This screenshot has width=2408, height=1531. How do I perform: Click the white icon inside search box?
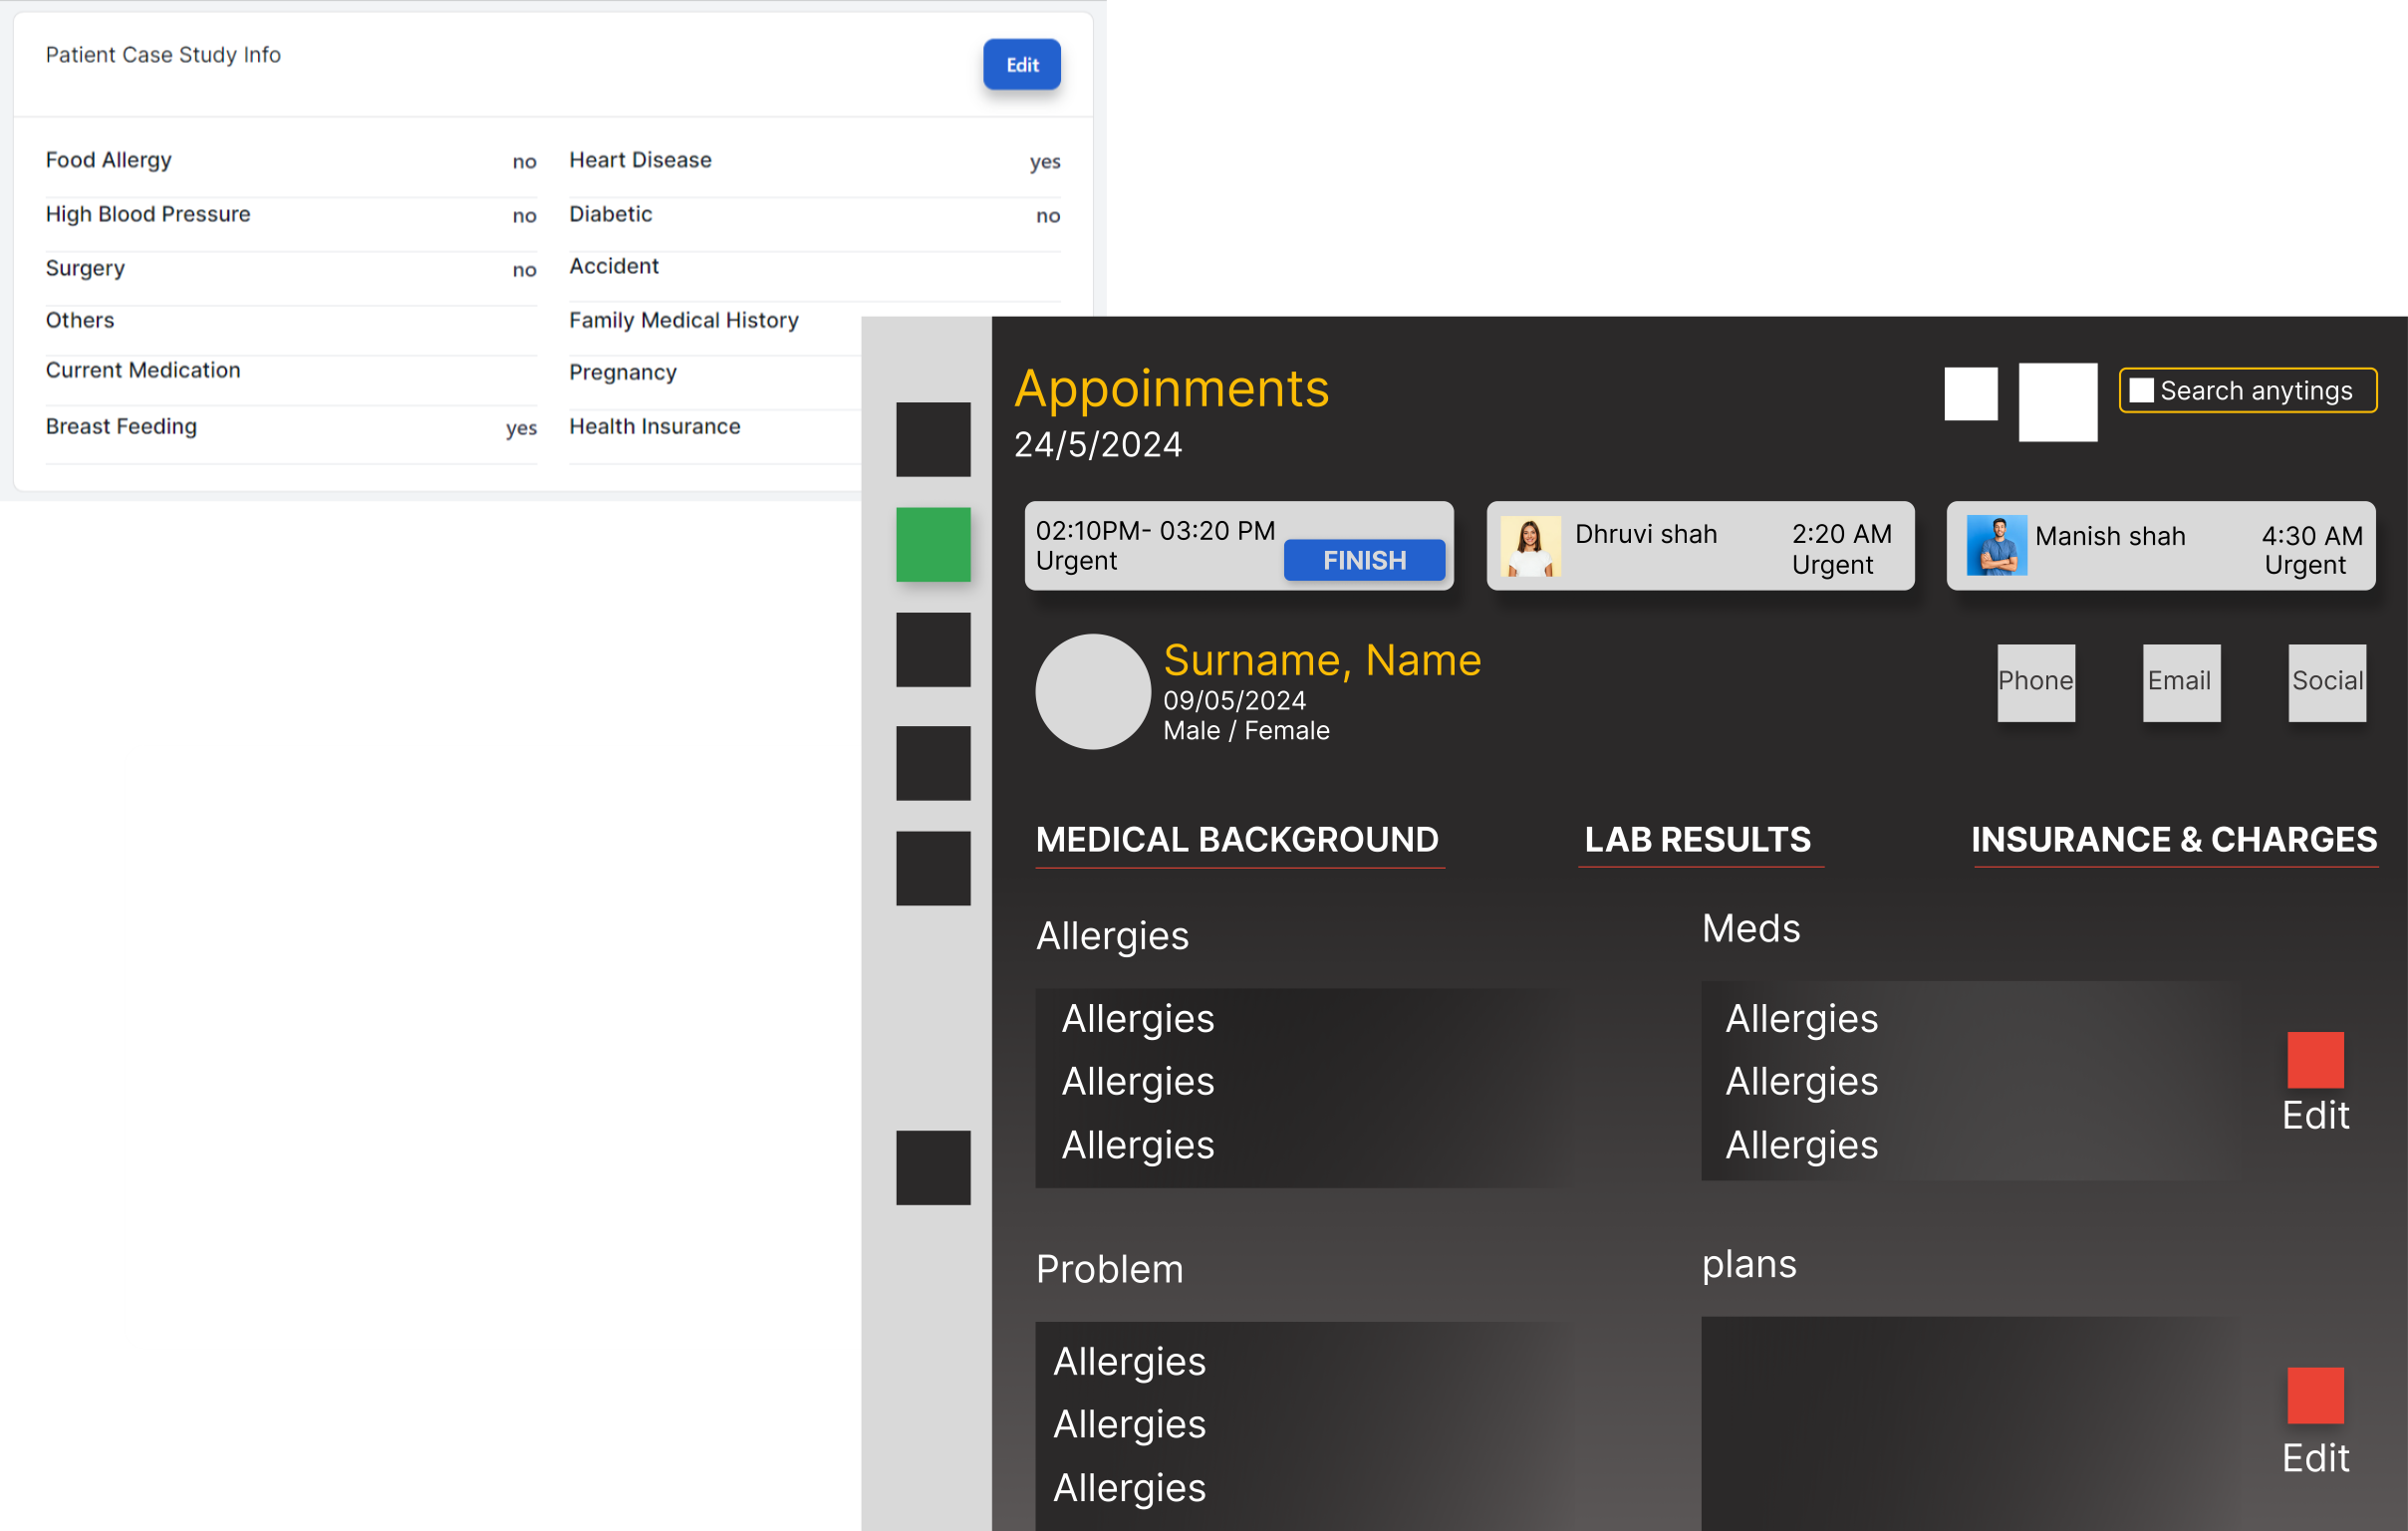click(2140, 390)
